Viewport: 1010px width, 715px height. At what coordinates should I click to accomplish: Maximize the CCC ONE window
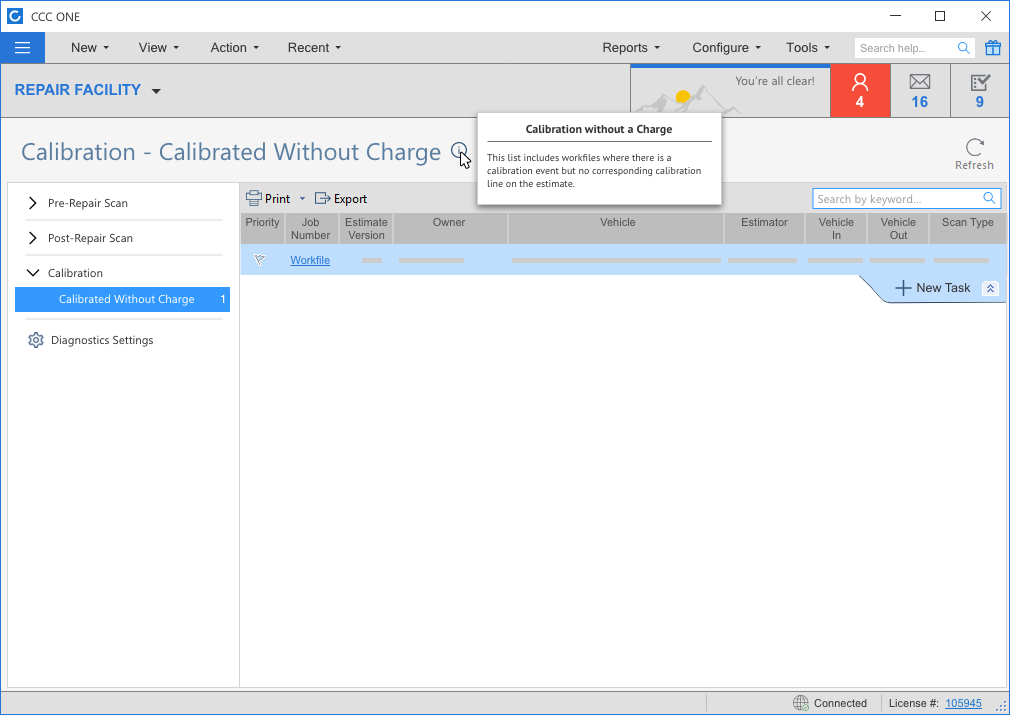tap(940, 16)
